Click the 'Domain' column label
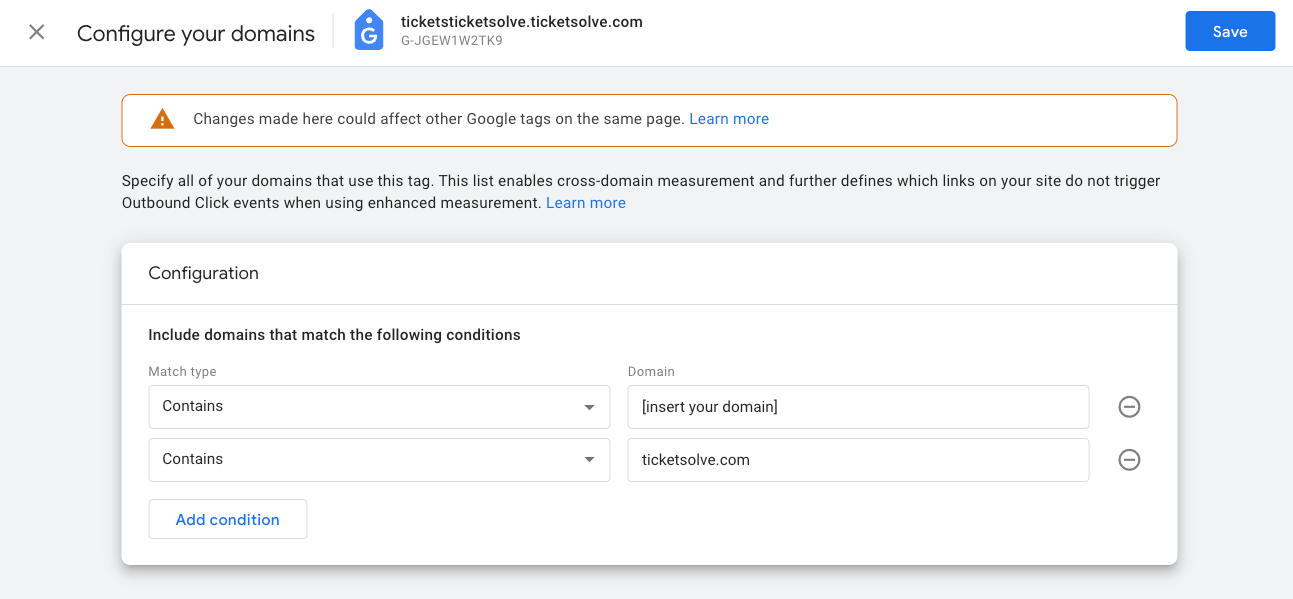Screen dimensions: 1293x599 click(x=651, y=371)
